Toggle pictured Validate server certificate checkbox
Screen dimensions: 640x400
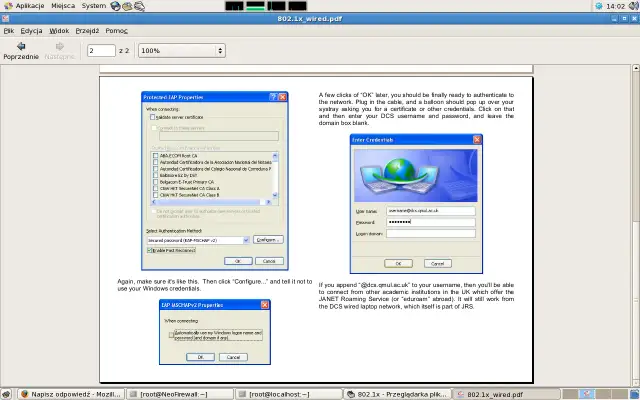pos(153,117)
